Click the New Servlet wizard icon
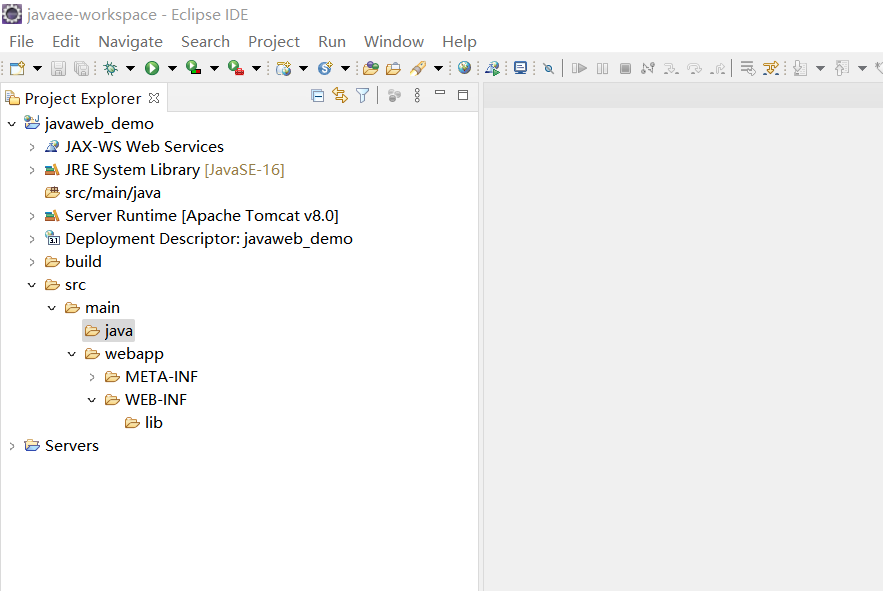 [325, 68]
